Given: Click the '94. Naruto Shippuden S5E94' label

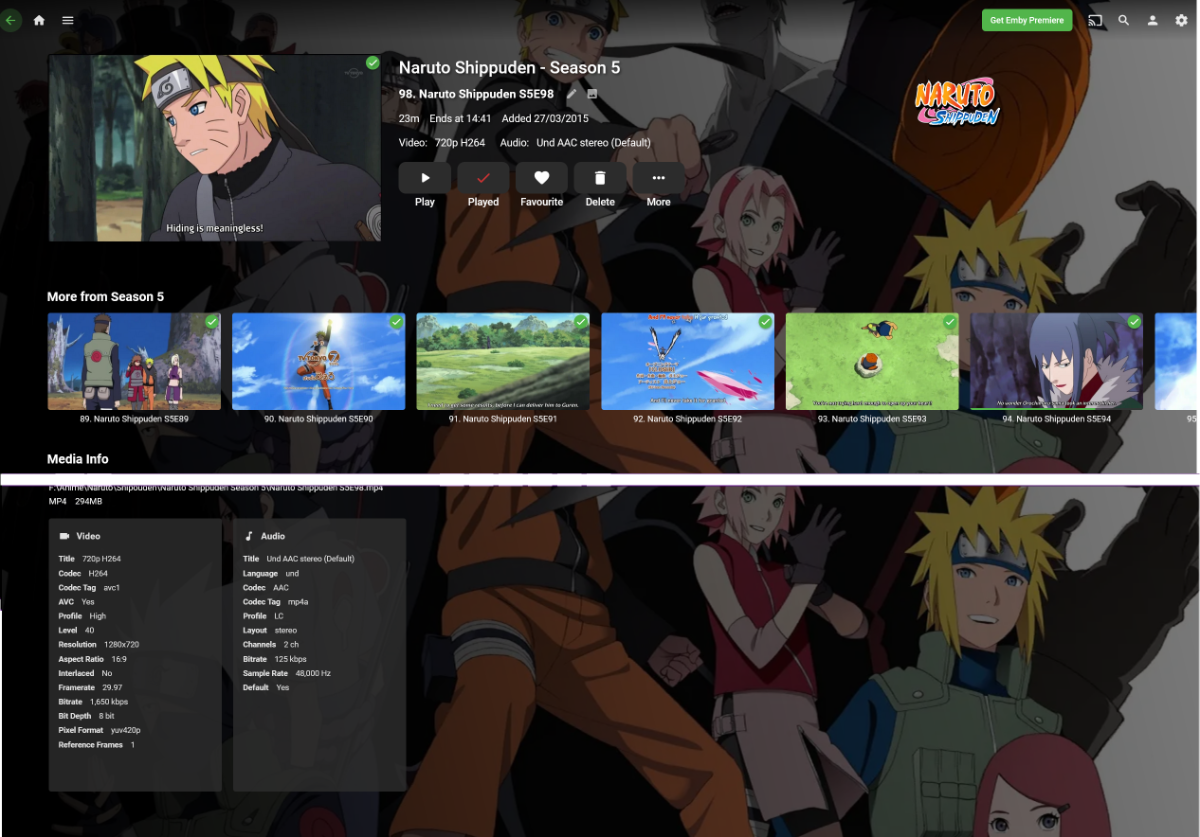Looking at the screenshot, I should click(1057, 419).
